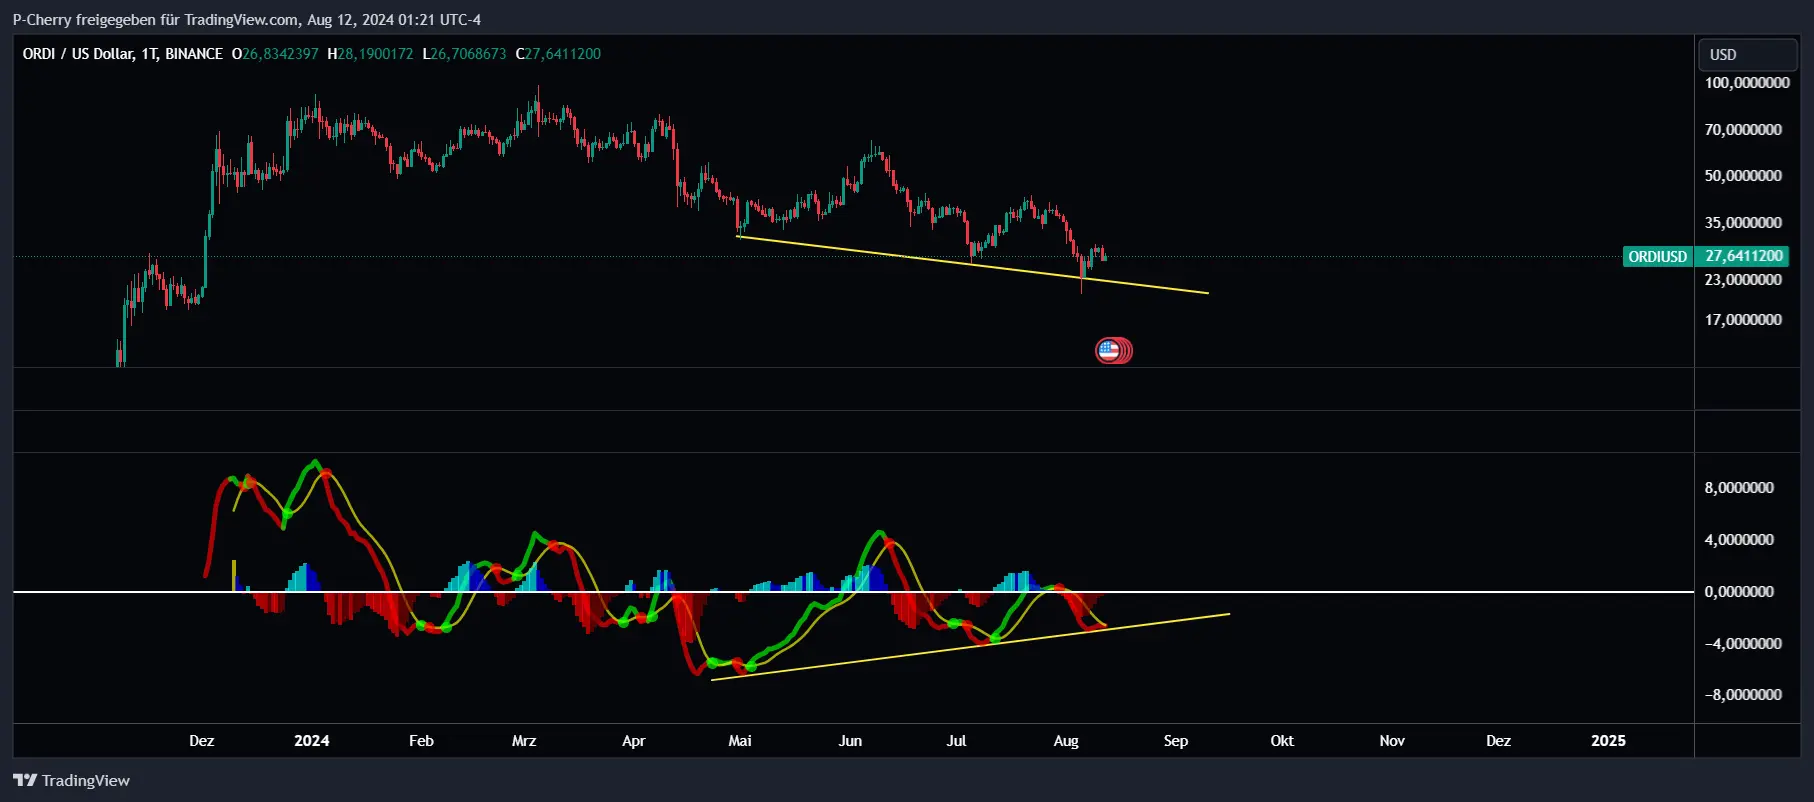Click the 4,0000000 indicator axis label

(1739, 540)
